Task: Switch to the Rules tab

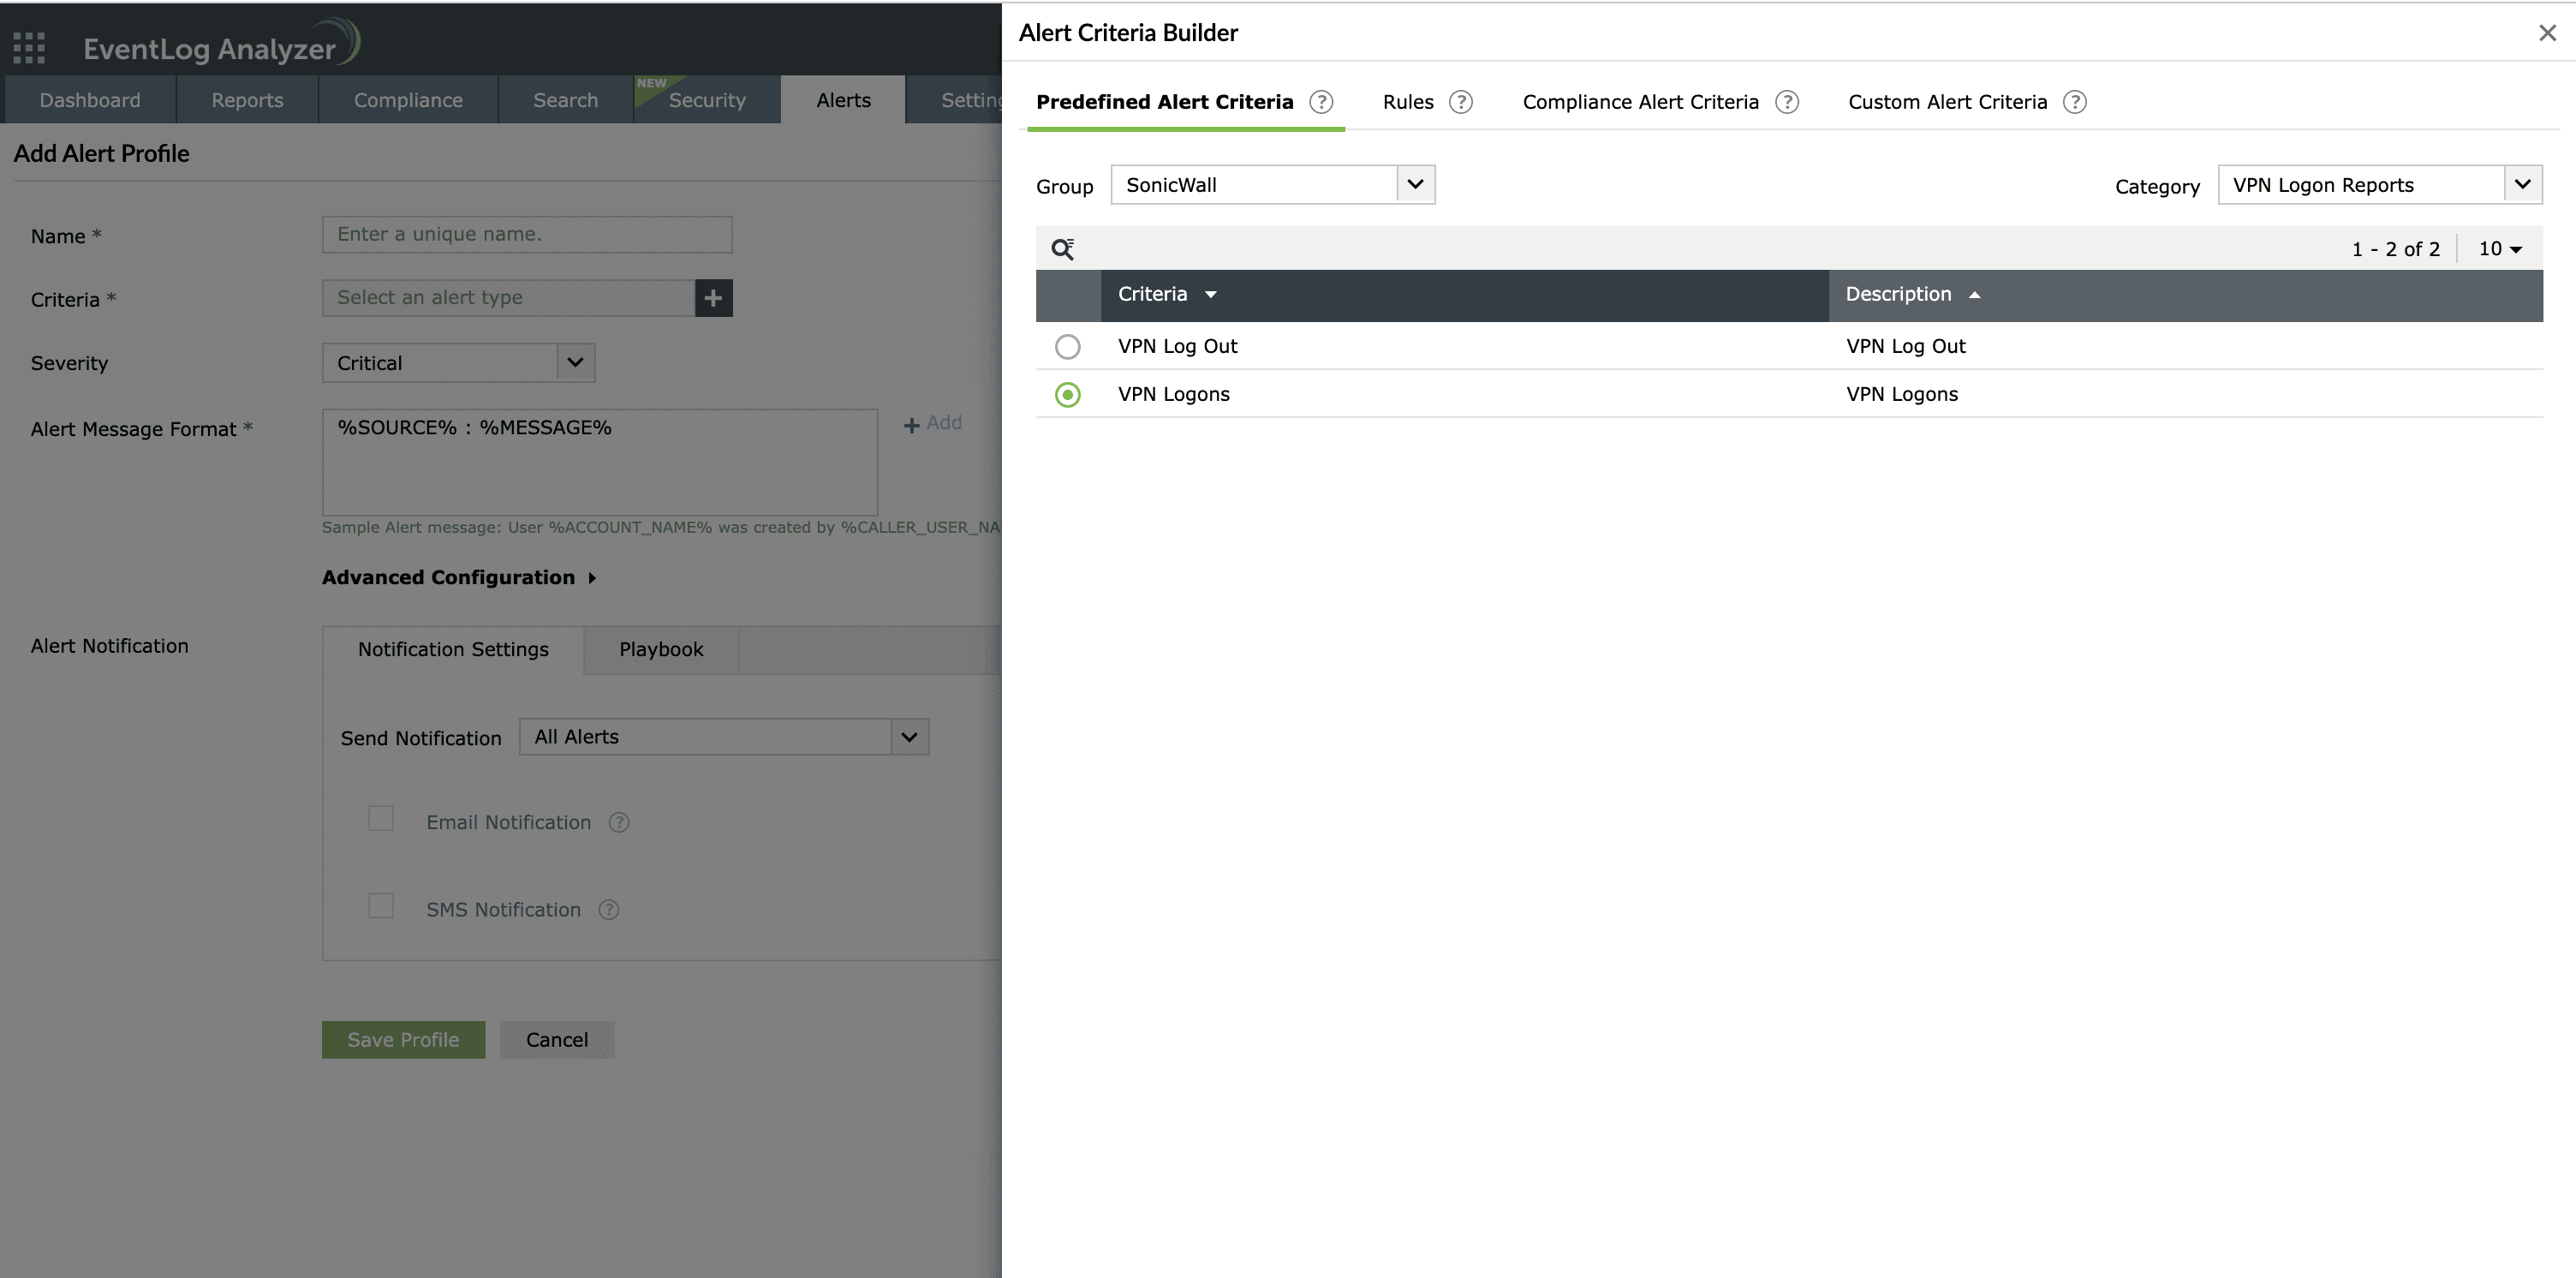Action: click(1408, 102)
